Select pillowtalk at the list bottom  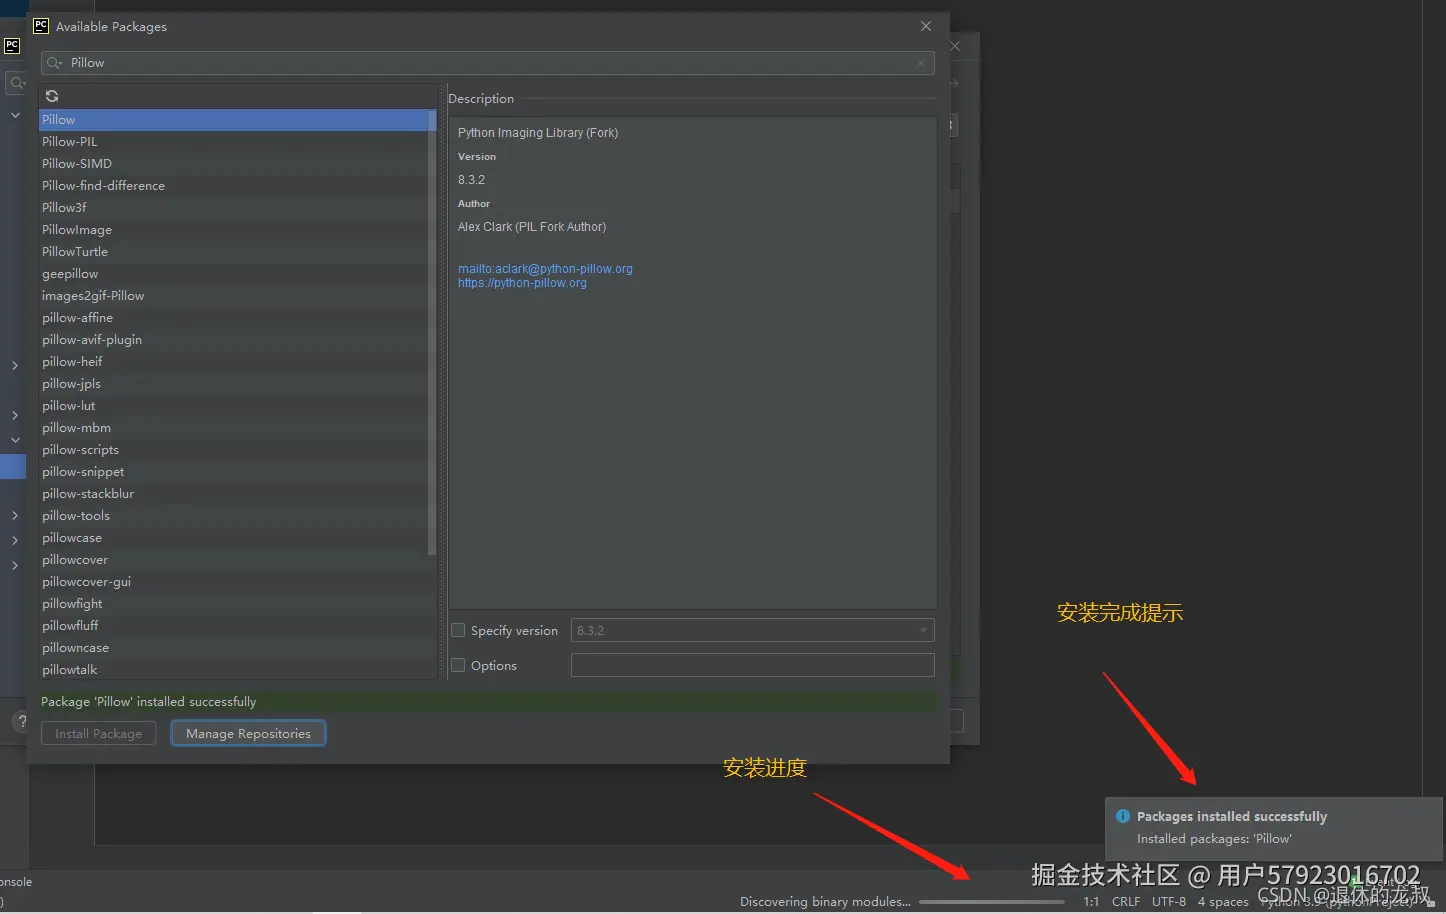tap(234, 670)
